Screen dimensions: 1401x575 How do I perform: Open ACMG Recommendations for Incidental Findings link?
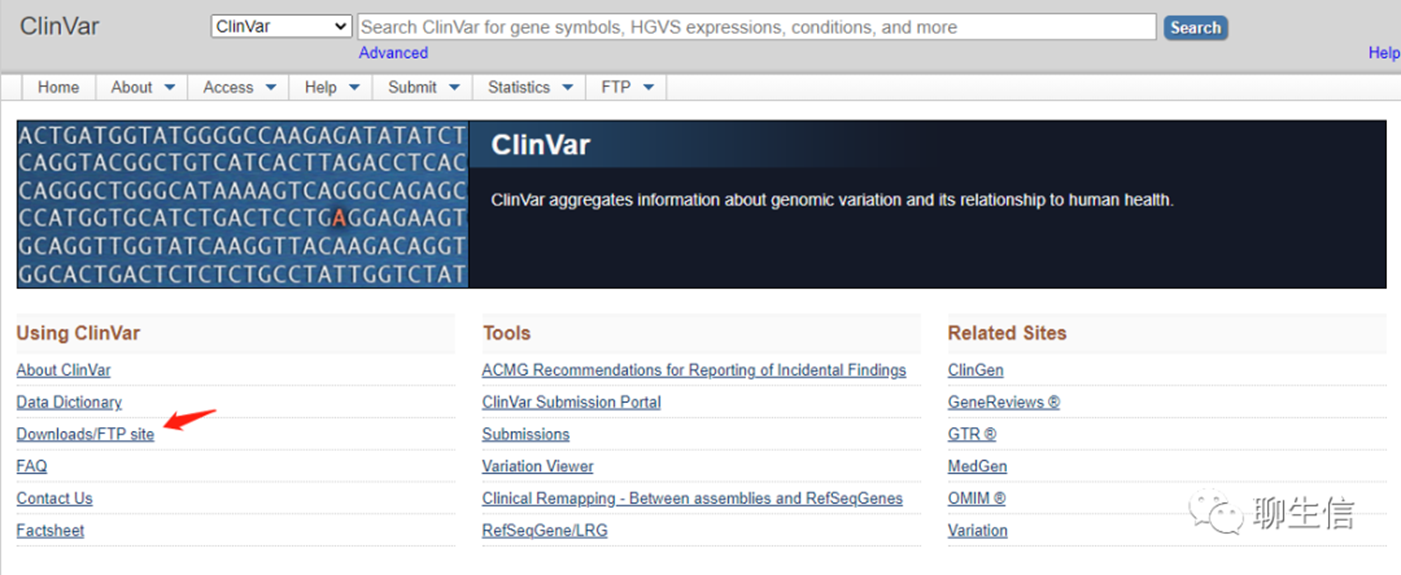click(x=694, y=370)
